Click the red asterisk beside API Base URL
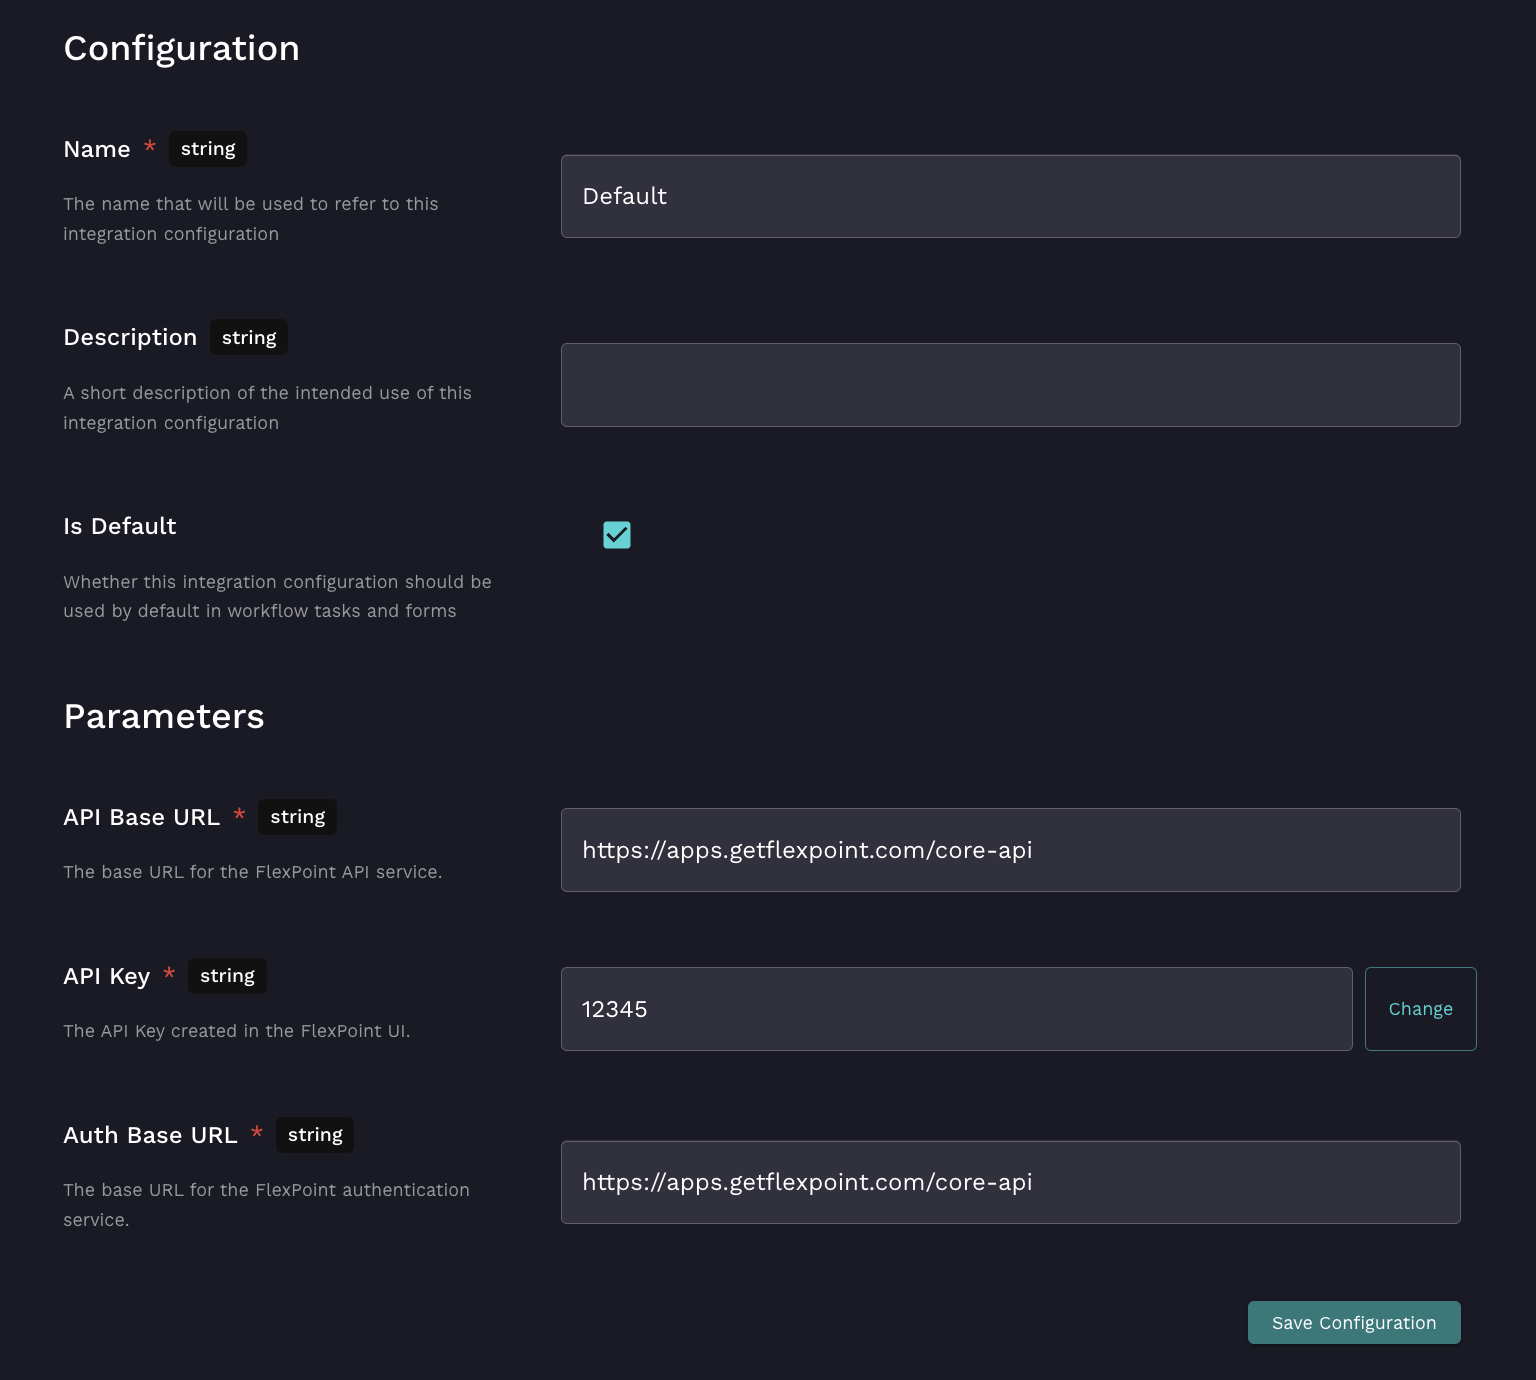 click(239, 815)
